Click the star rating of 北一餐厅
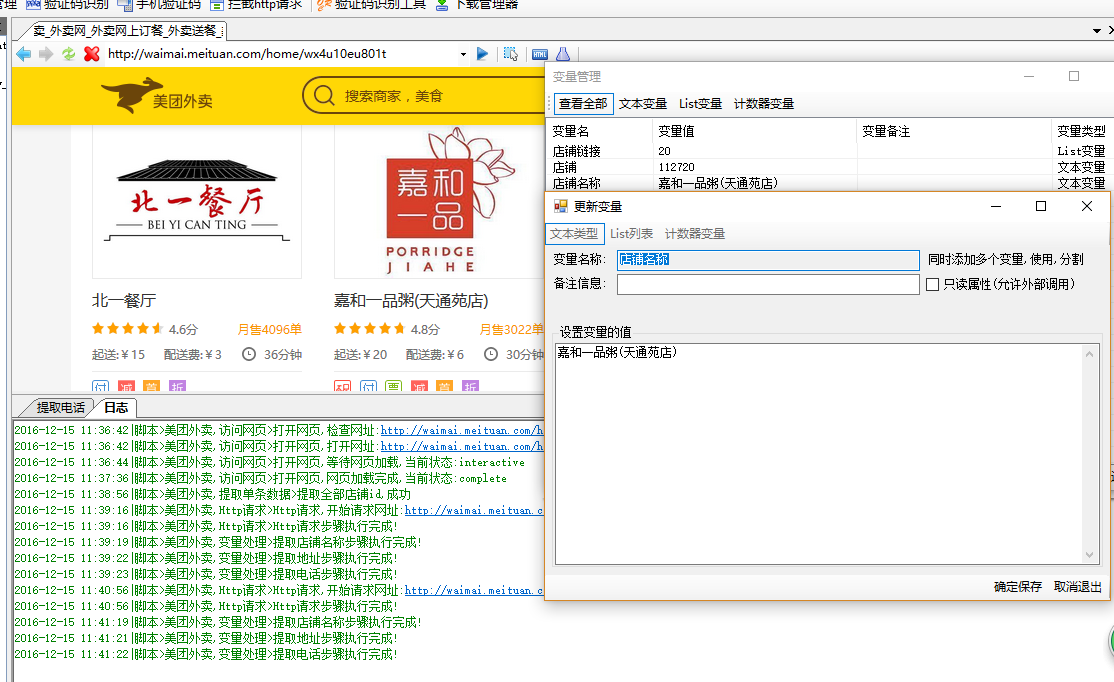This screenshot has width=1114, height=682. point(127,328)
